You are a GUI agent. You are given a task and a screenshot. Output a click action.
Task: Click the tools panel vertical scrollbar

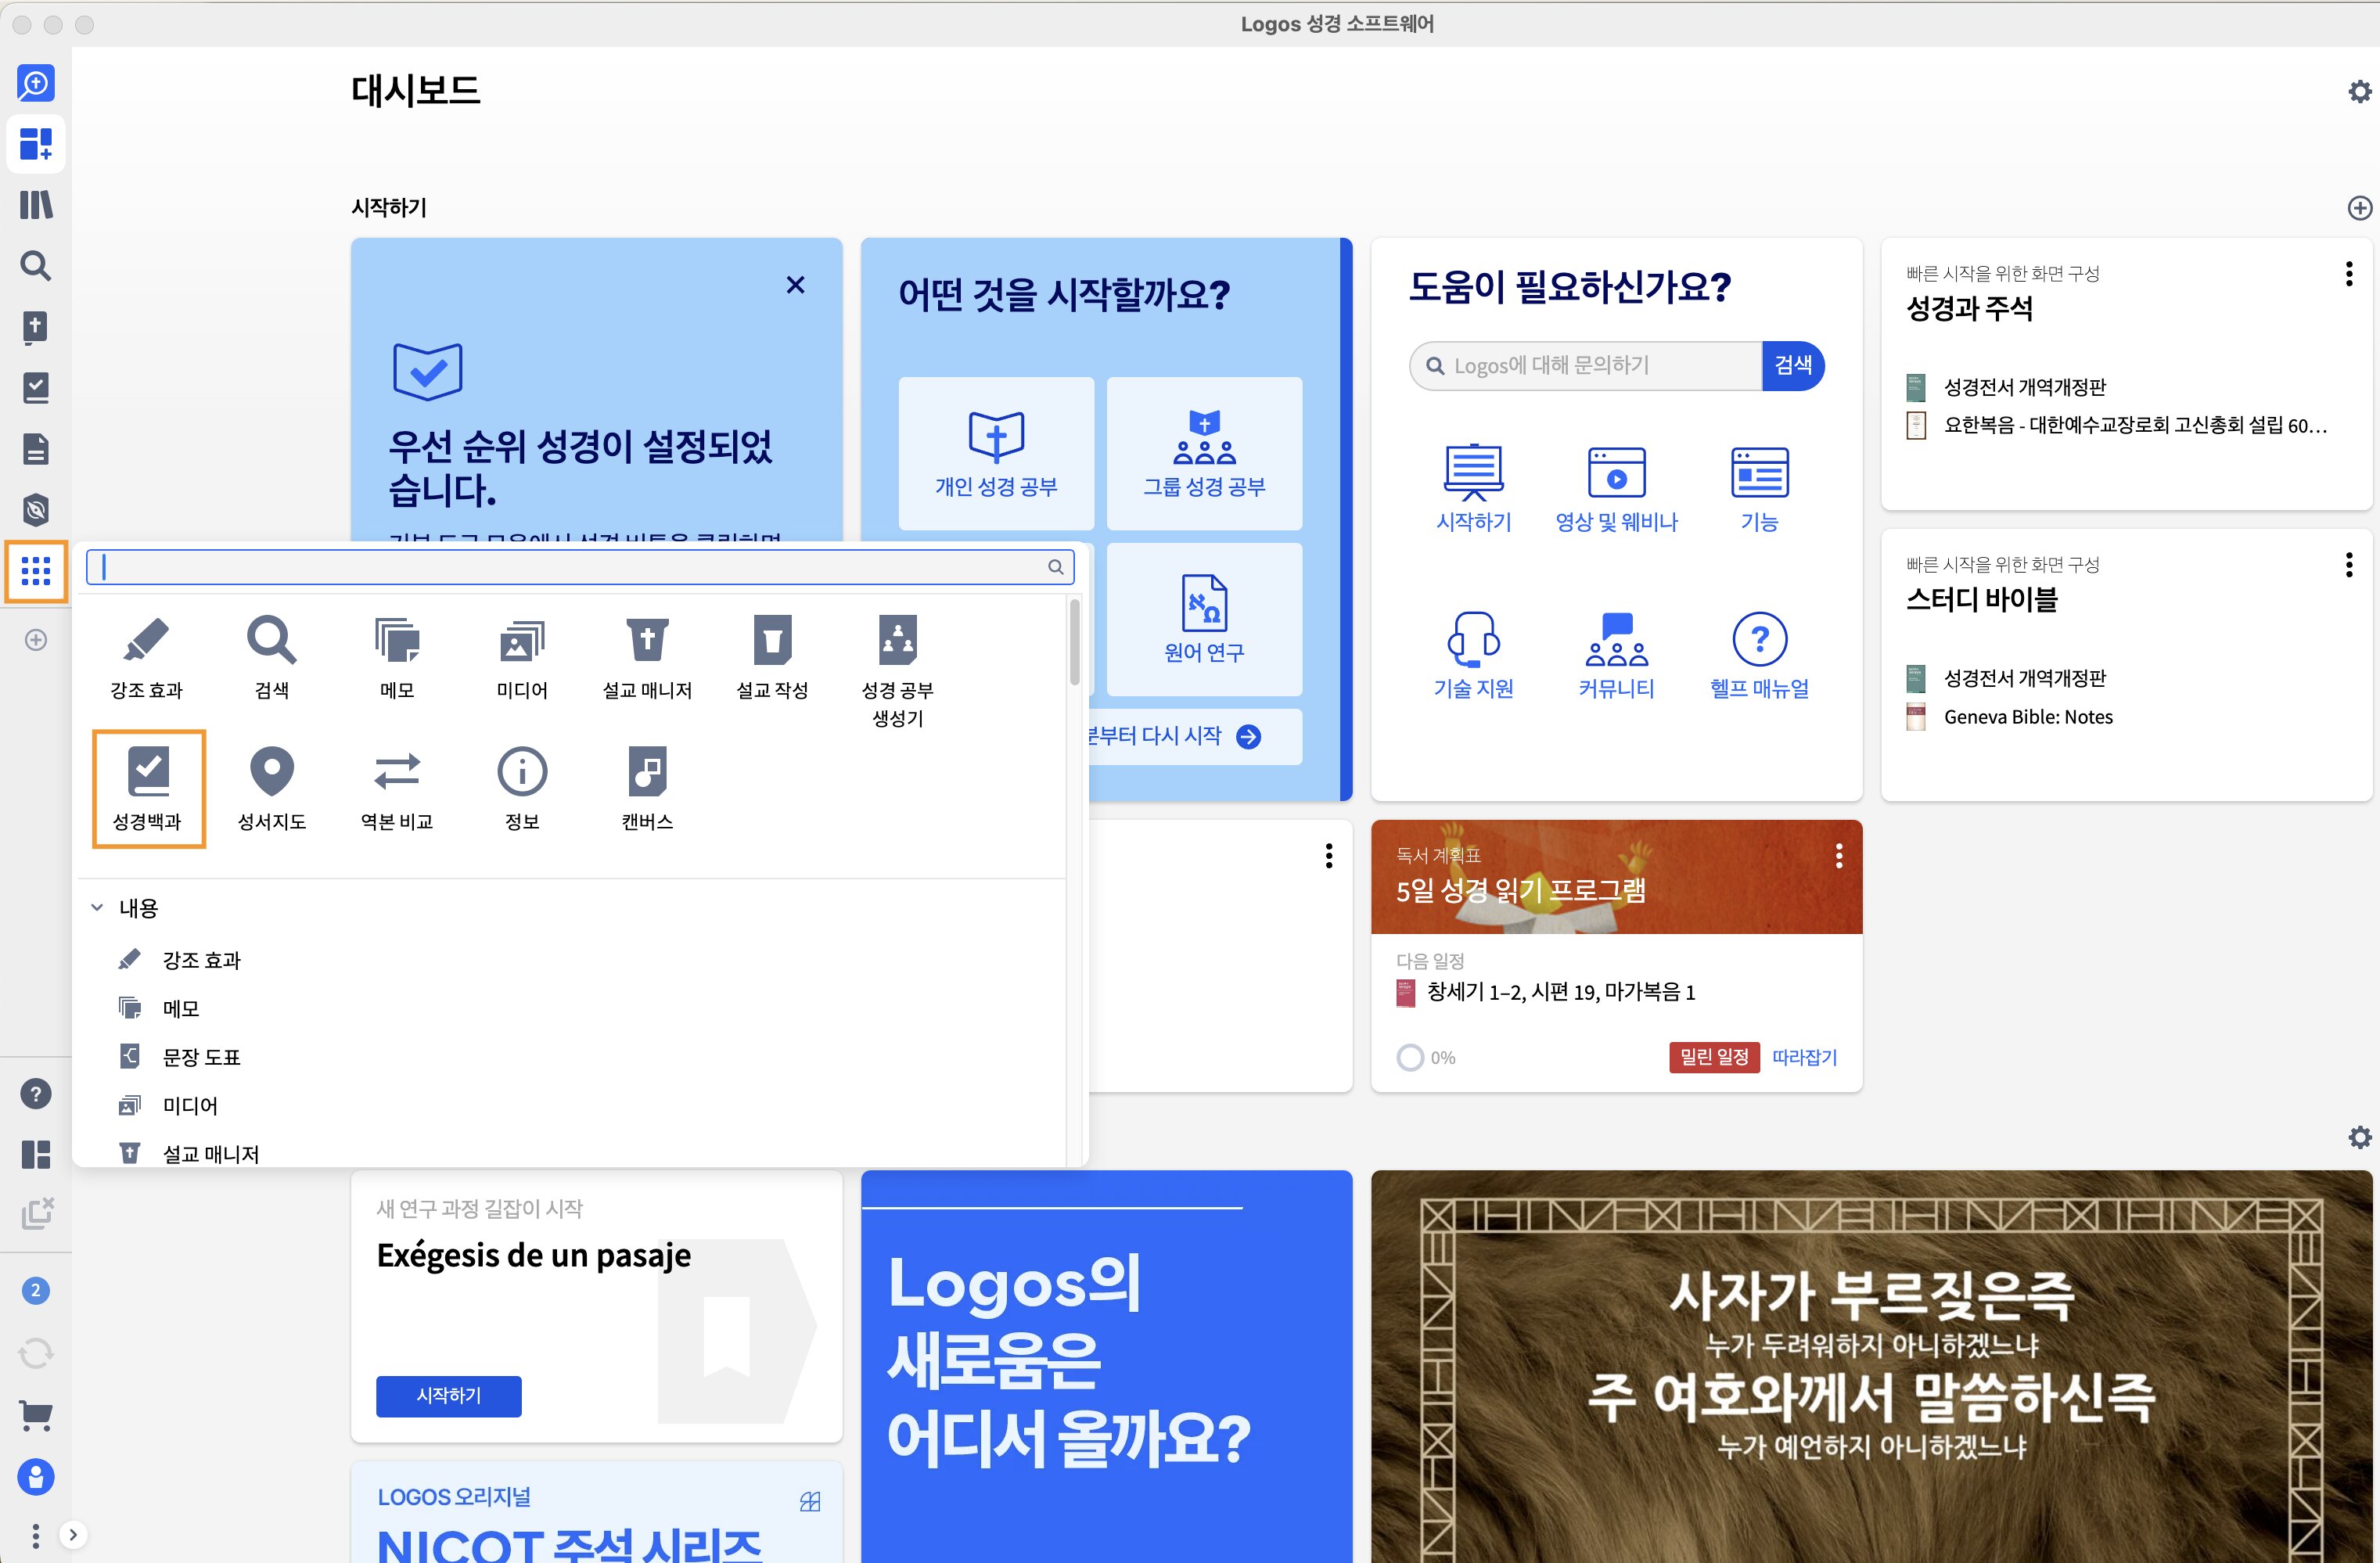coord(1074,641)
